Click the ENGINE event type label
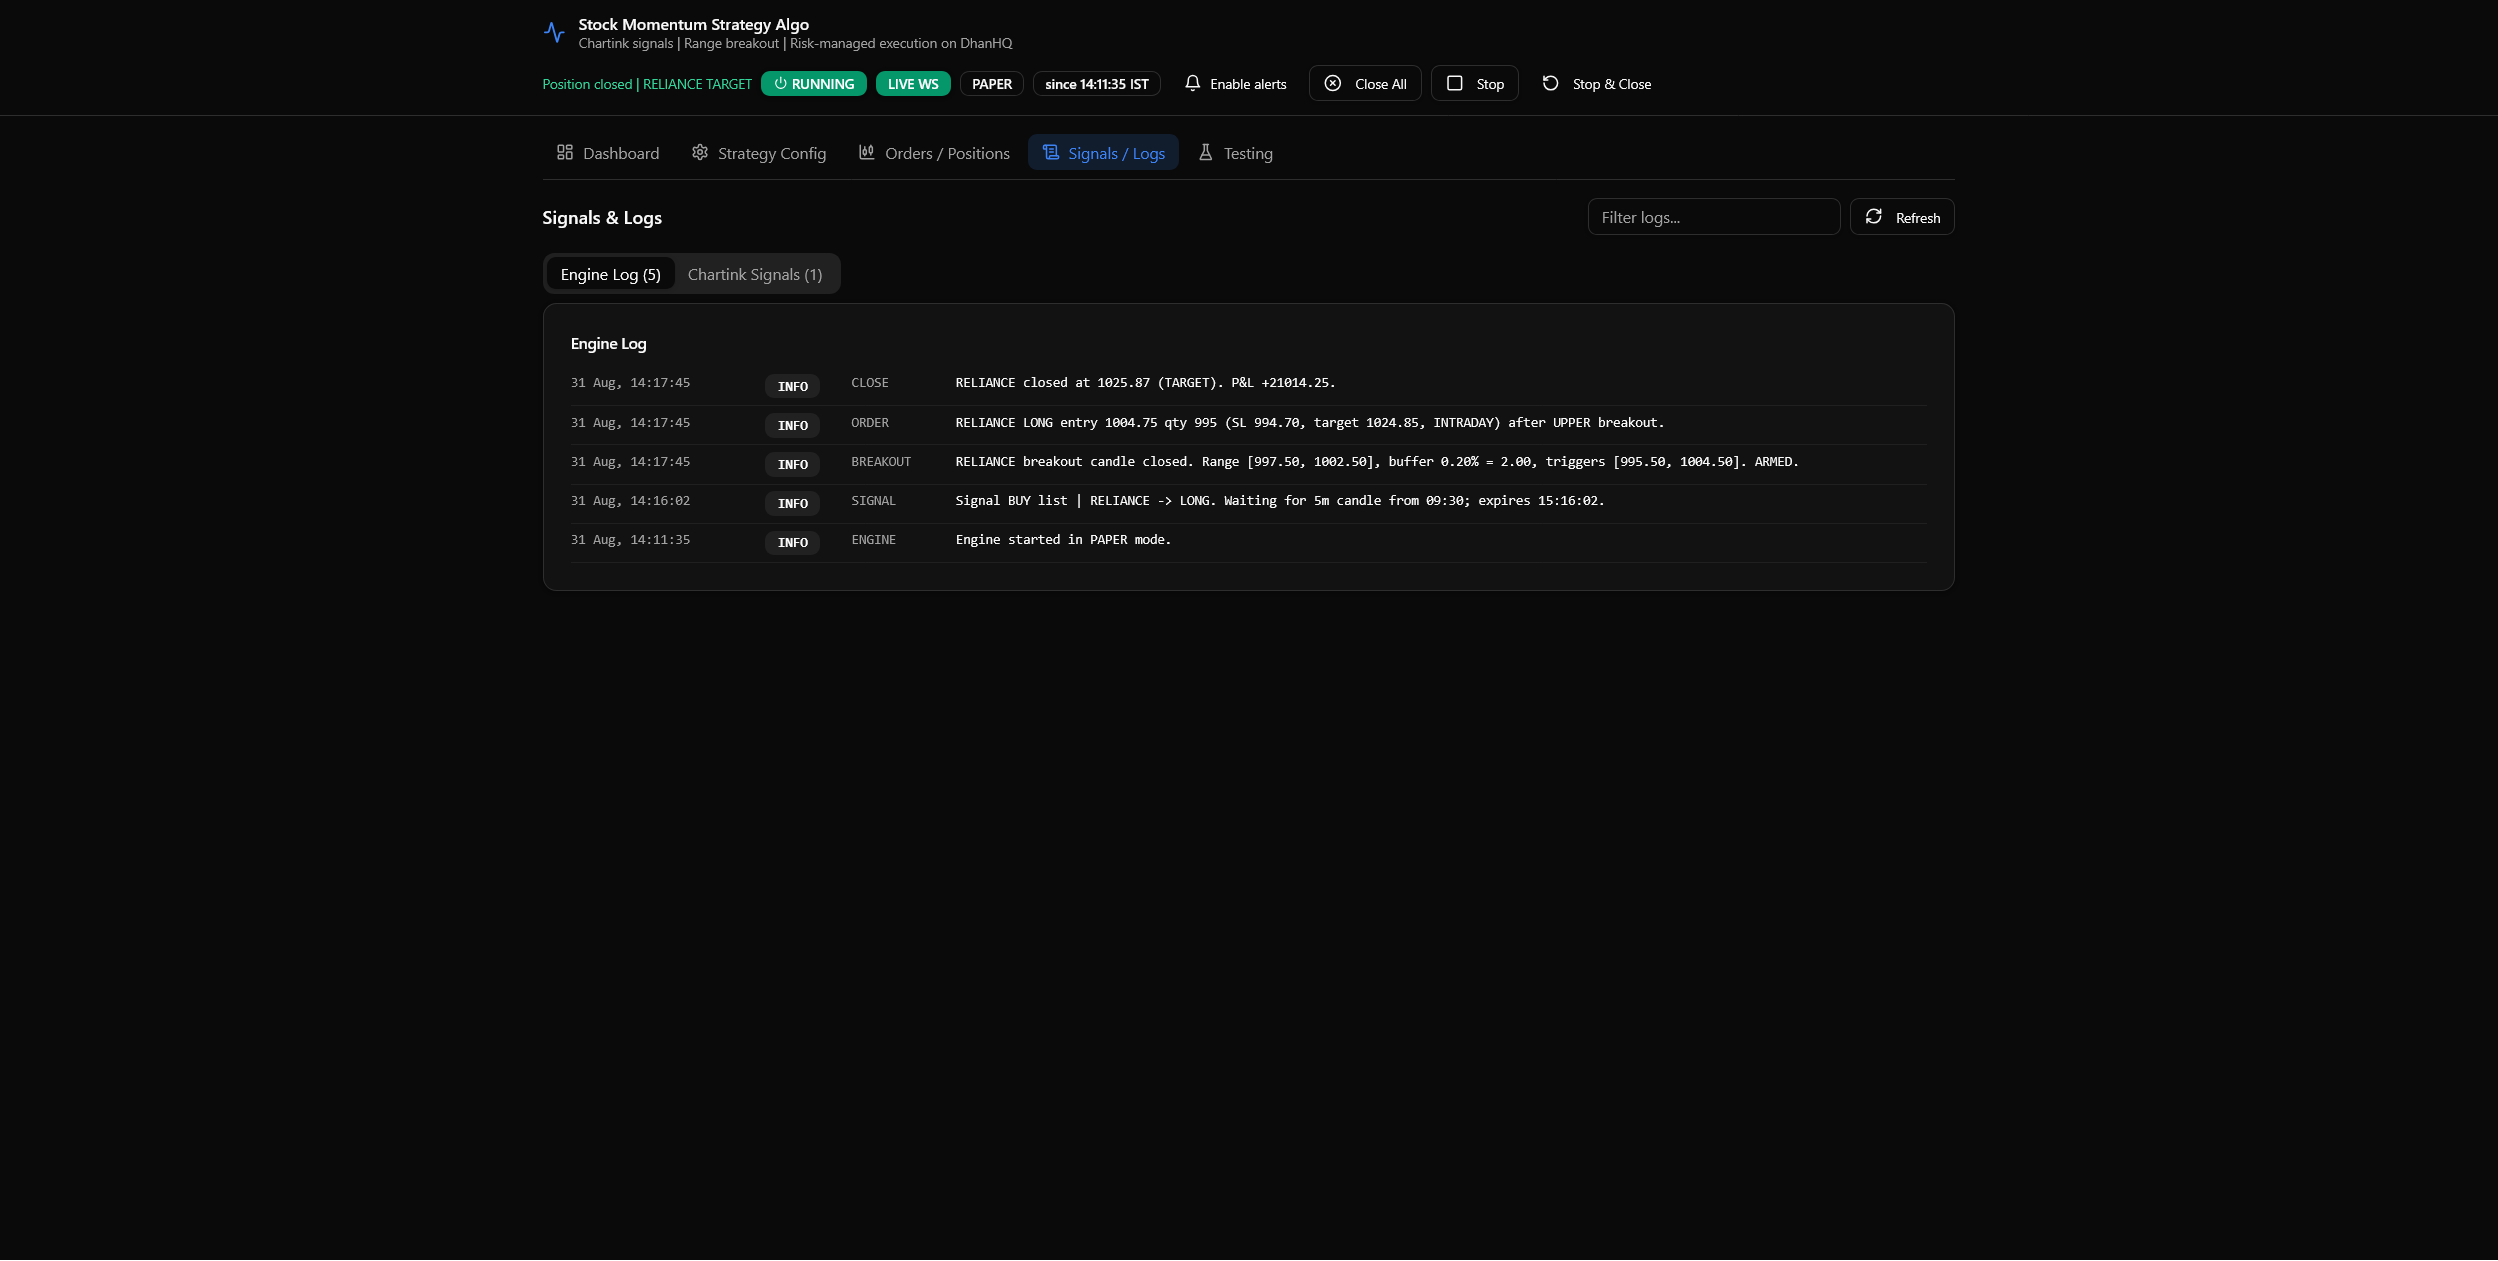This screenshot has width=2498, height=1261. point(874,540)
